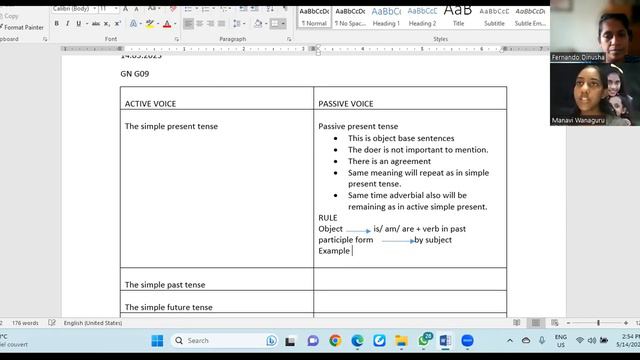
Task: Open the Paragraph dialog launcher
Action: (289, 39)
